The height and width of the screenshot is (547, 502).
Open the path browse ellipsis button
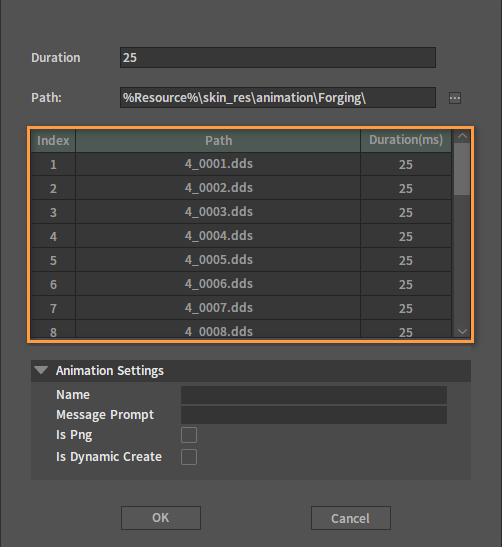pos(455,98)
